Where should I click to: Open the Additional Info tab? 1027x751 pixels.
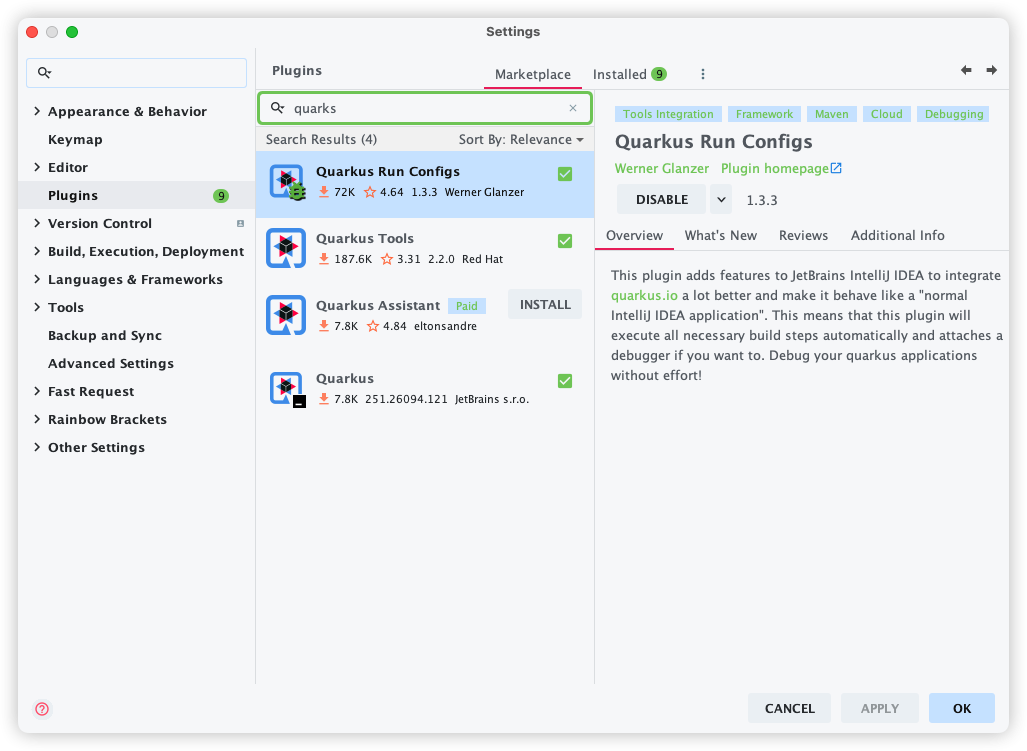pyautogui.click(x=897, y=236)
